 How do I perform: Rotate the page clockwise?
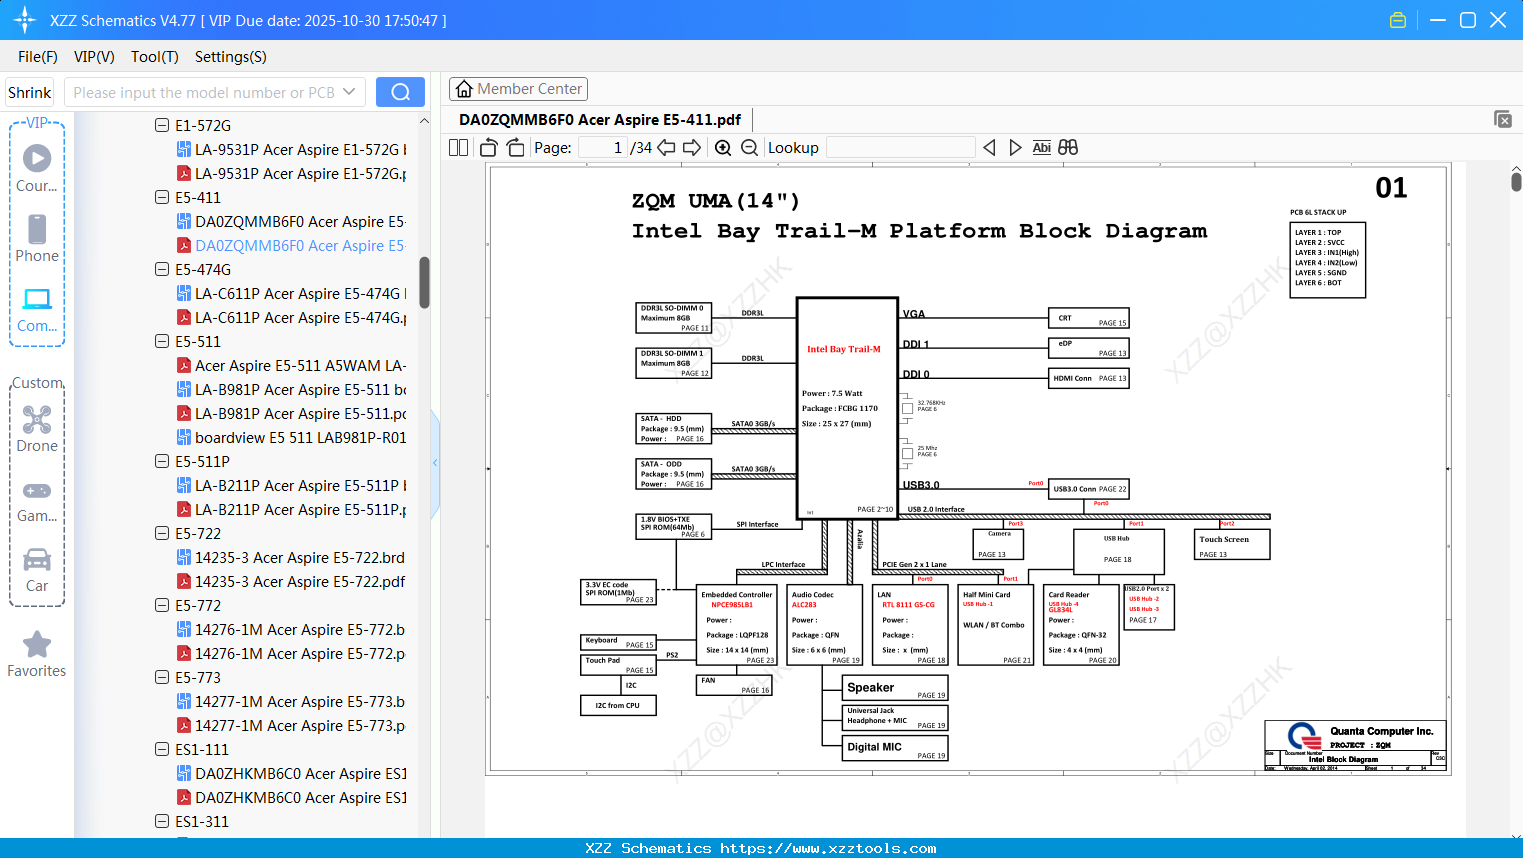[516, 147]
